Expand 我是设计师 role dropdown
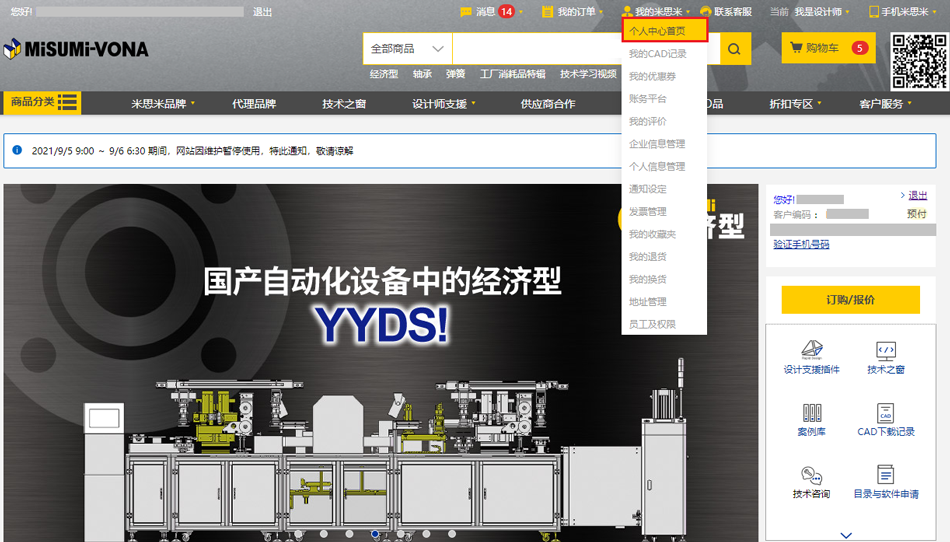 822,12
